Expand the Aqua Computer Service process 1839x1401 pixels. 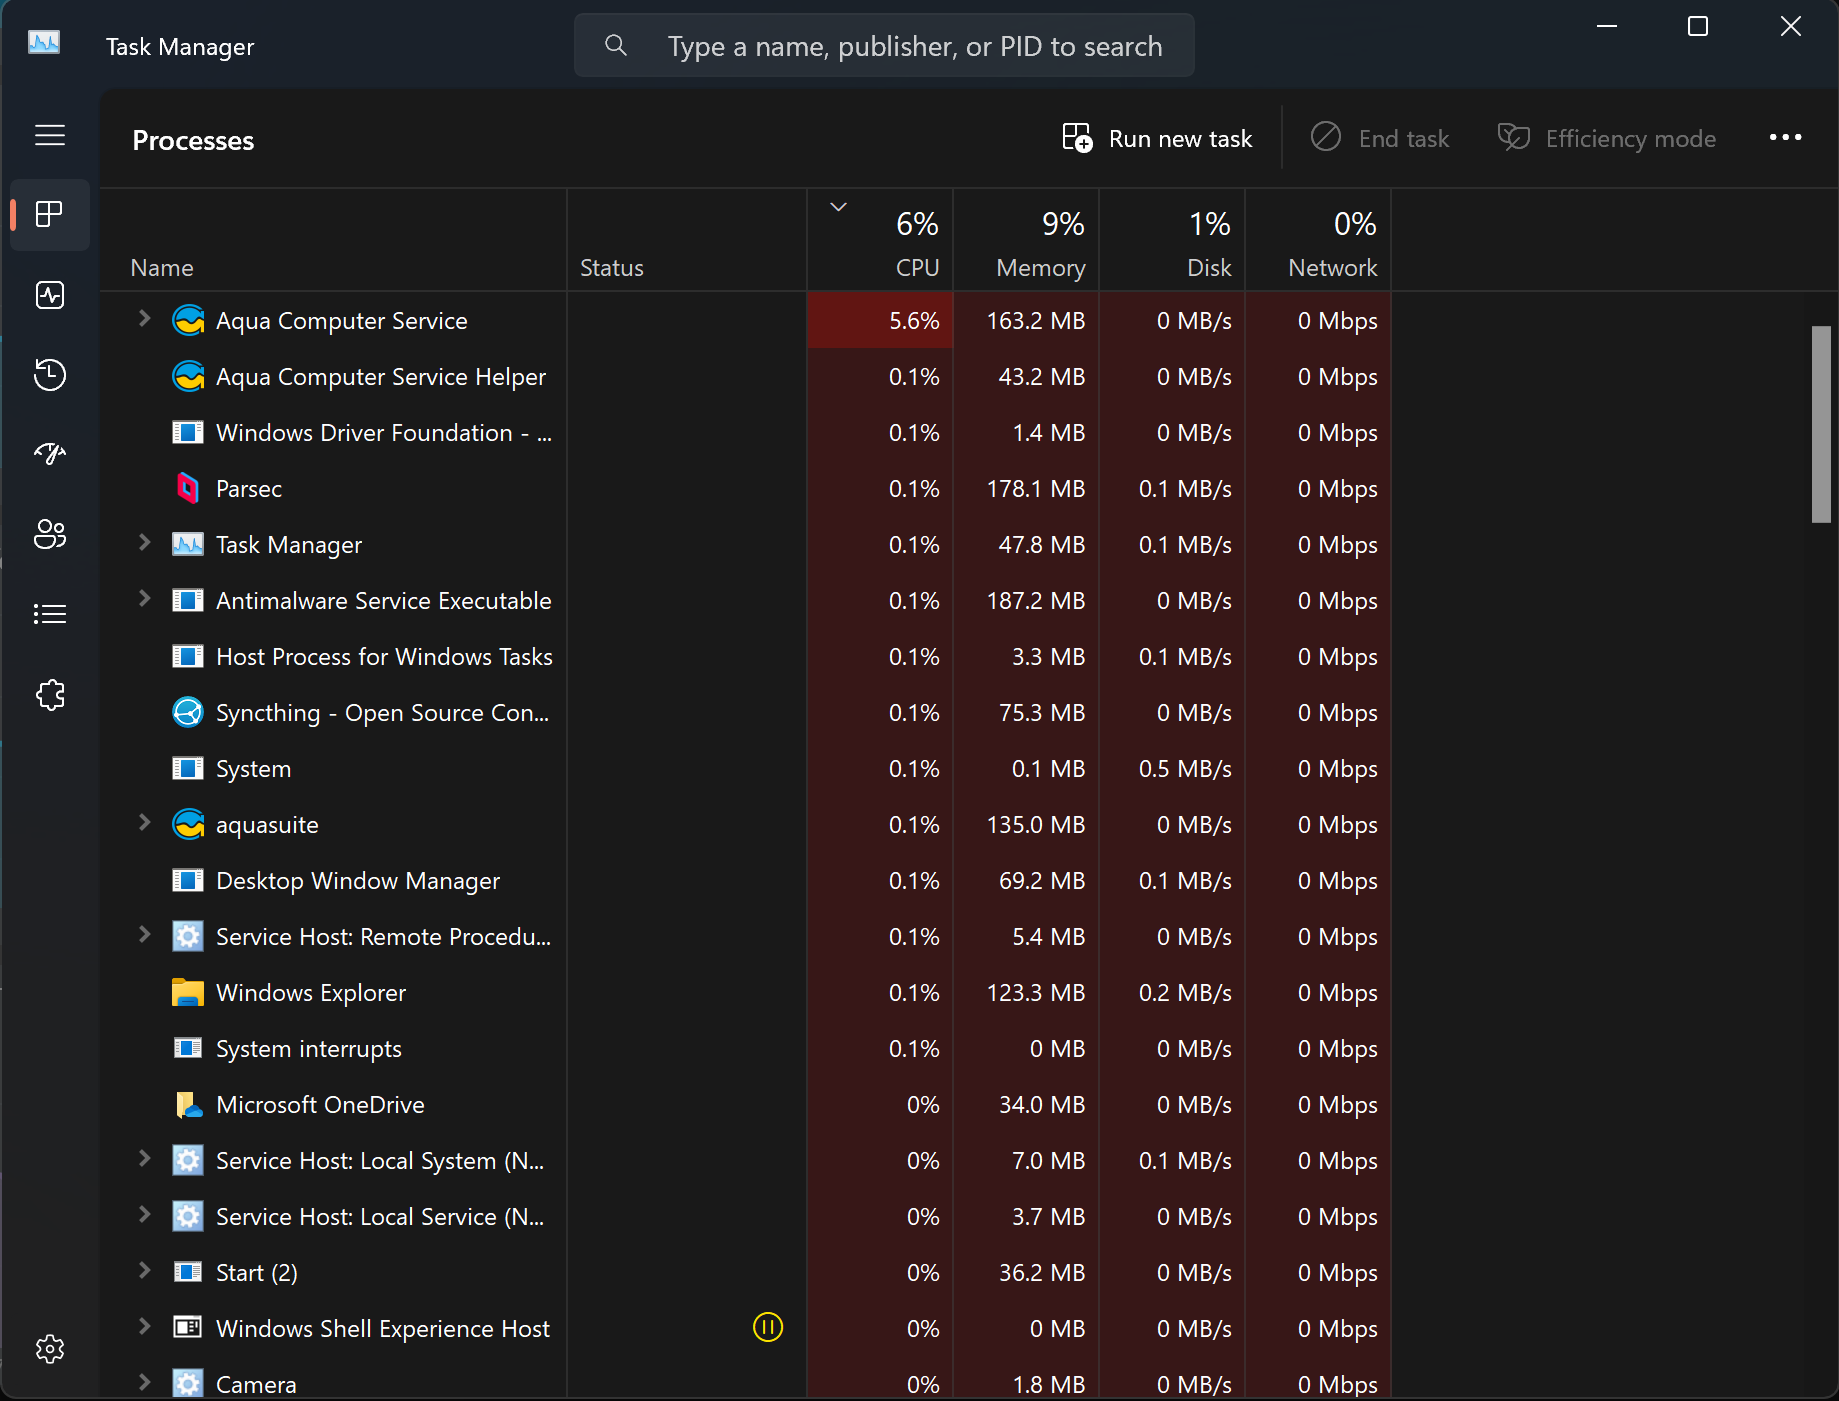click(x=144, y=319)
